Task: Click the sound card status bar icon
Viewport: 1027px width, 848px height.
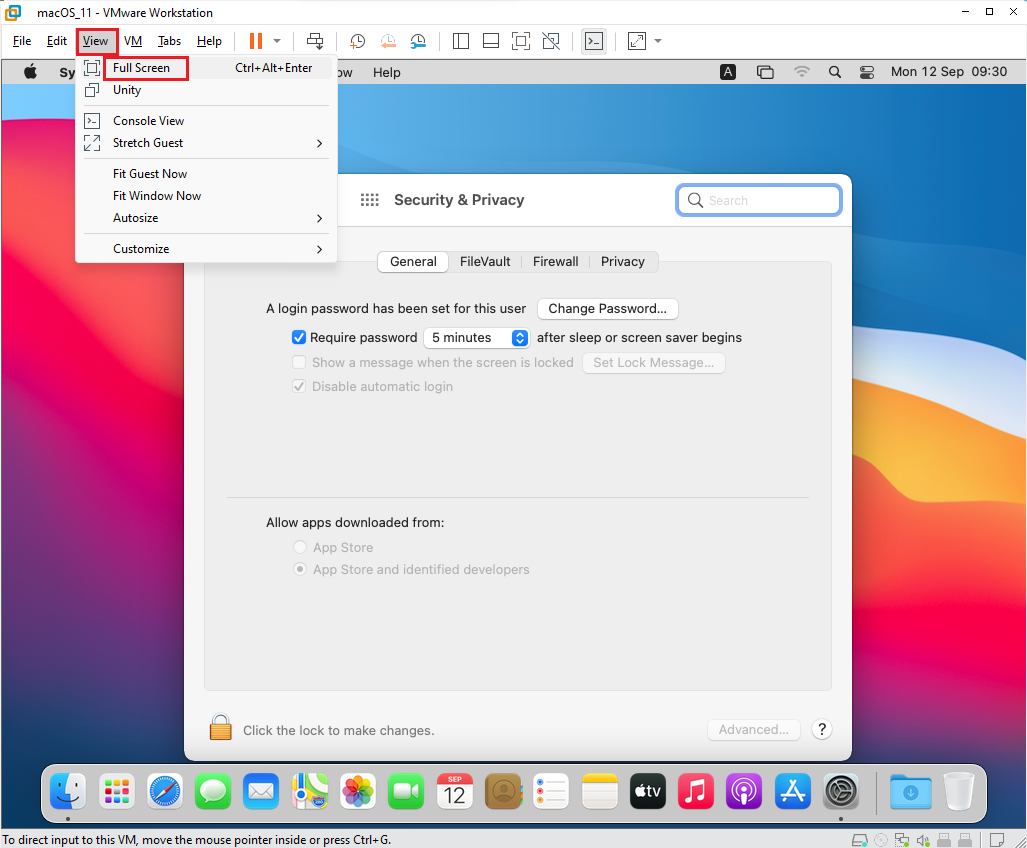Action: (923, 839)
